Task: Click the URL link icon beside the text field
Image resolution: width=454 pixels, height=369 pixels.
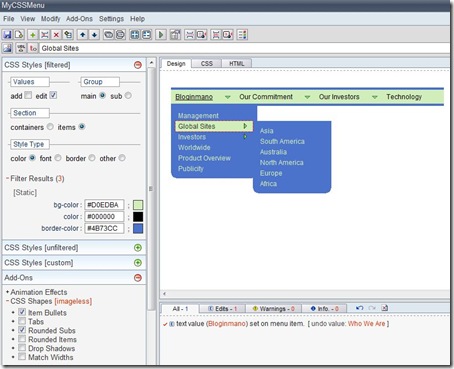Action: point(21,48)
